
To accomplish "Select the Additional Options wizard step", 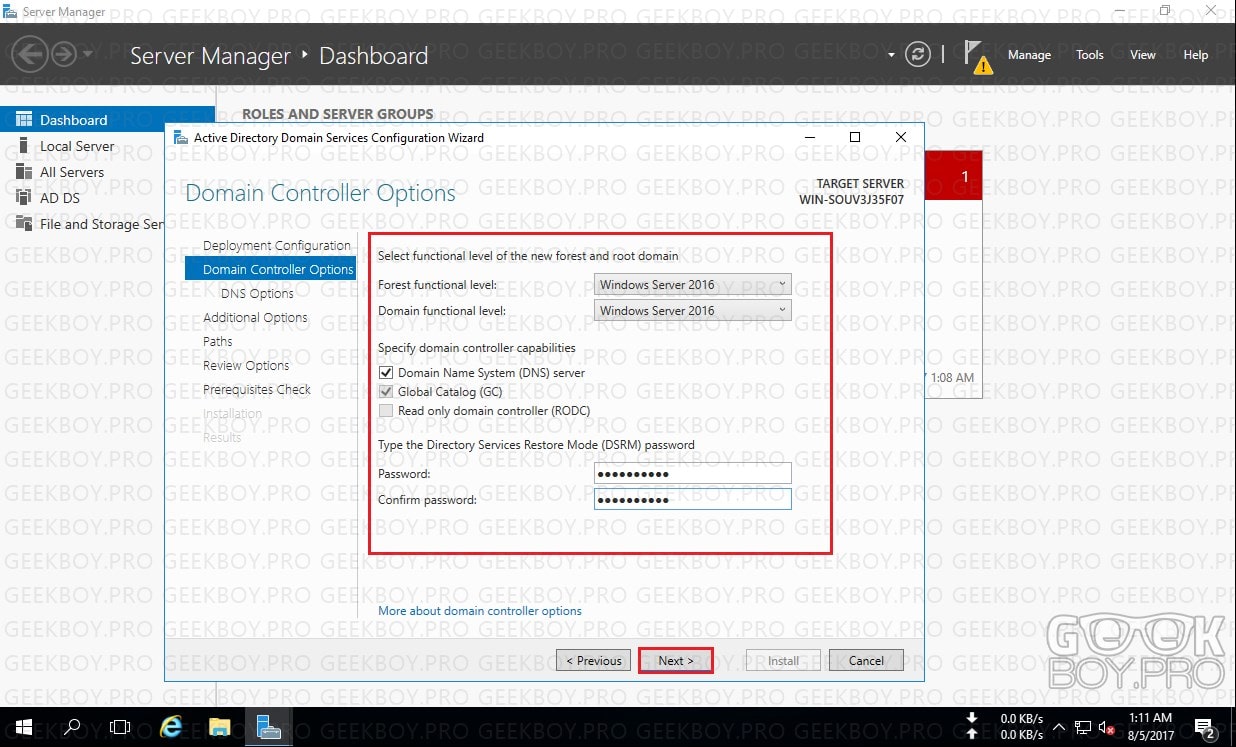I will point(255,317).
